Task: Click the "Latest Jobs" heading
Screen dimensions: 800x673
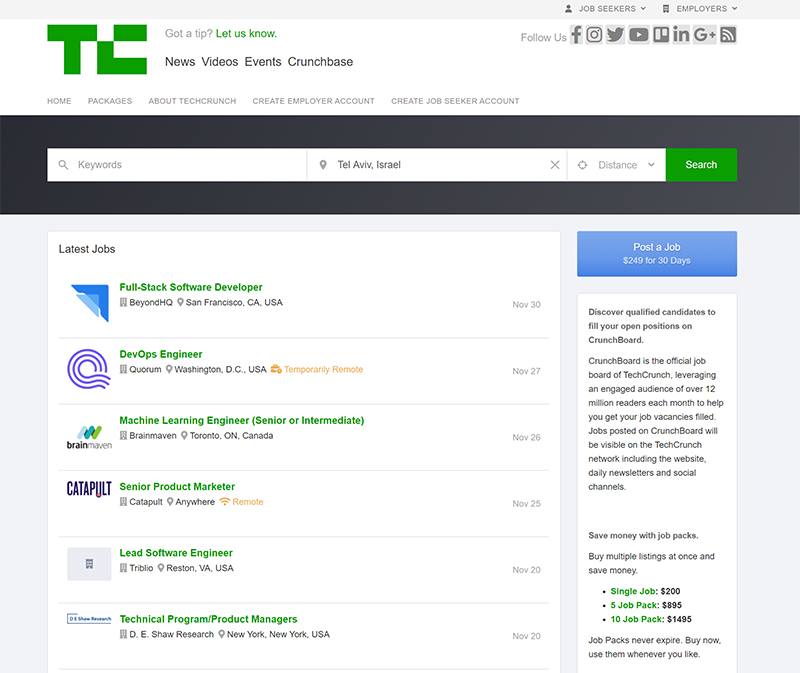Action: point(87,249)
